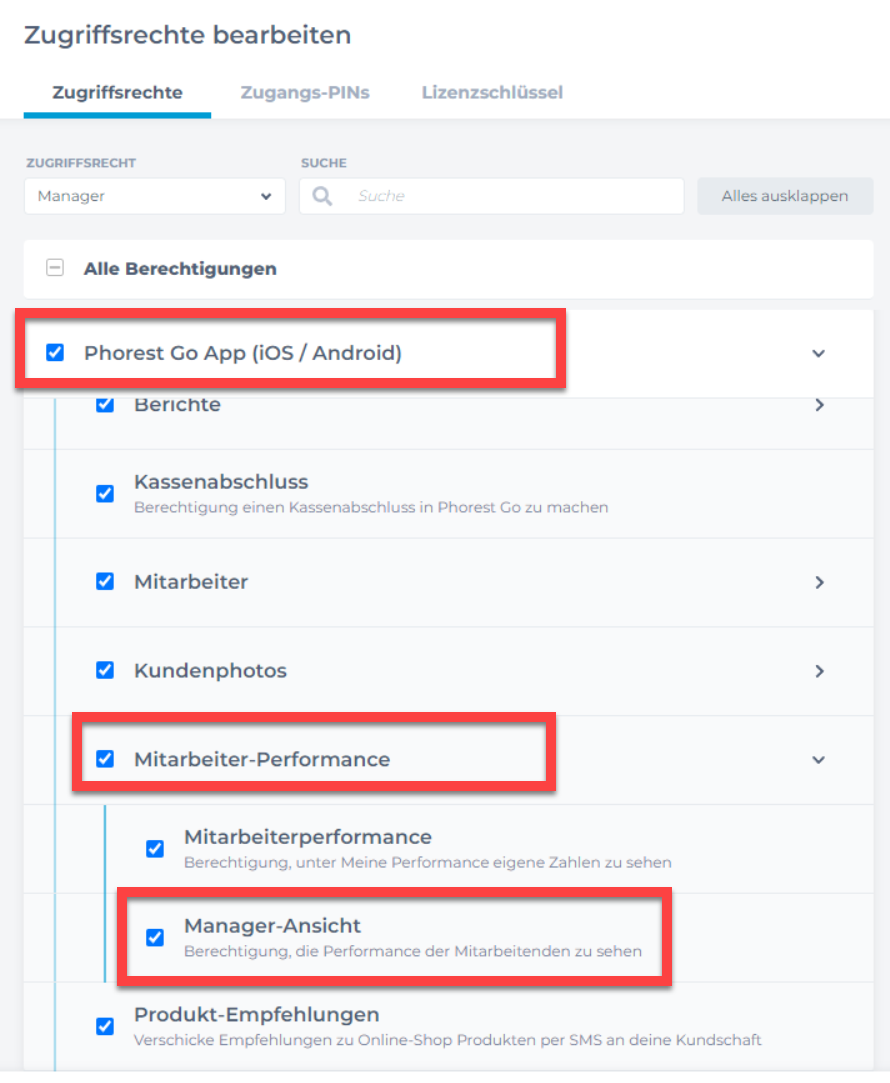Click the Alle Berechtigungen label

[x=180, y=269]
